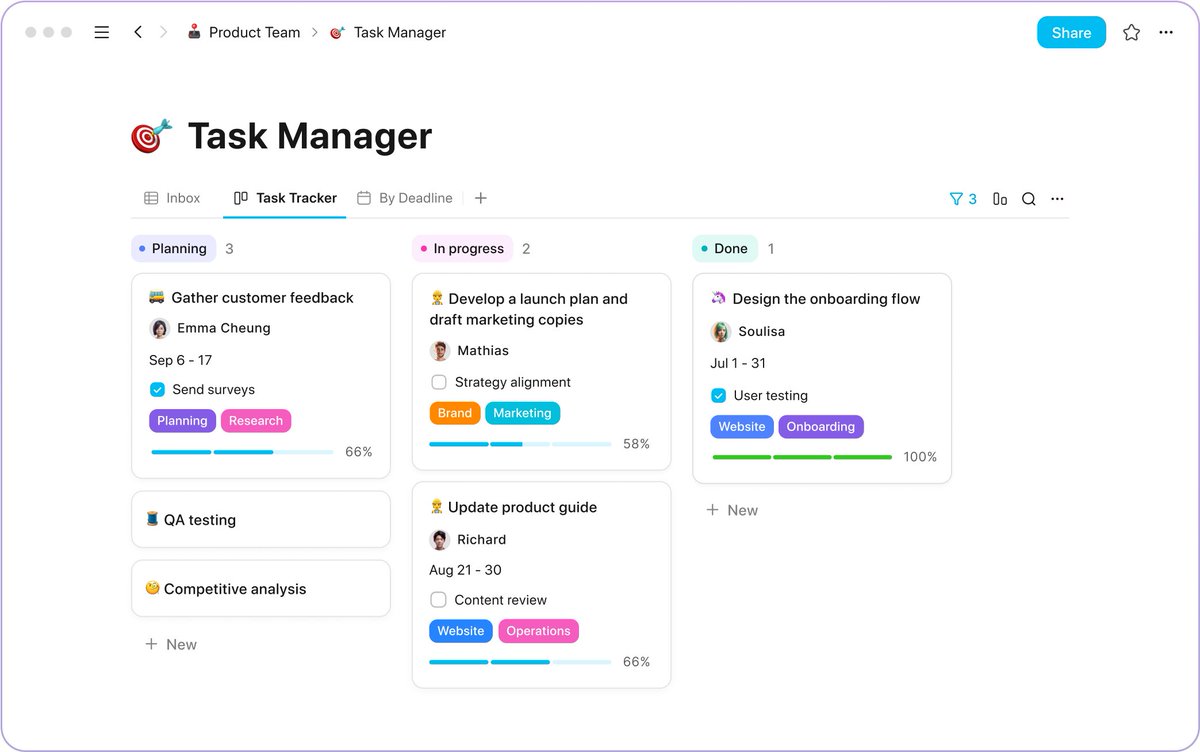Open the Inbox tab
Viewport: 1200px width, 752px height.
(171, 198)
